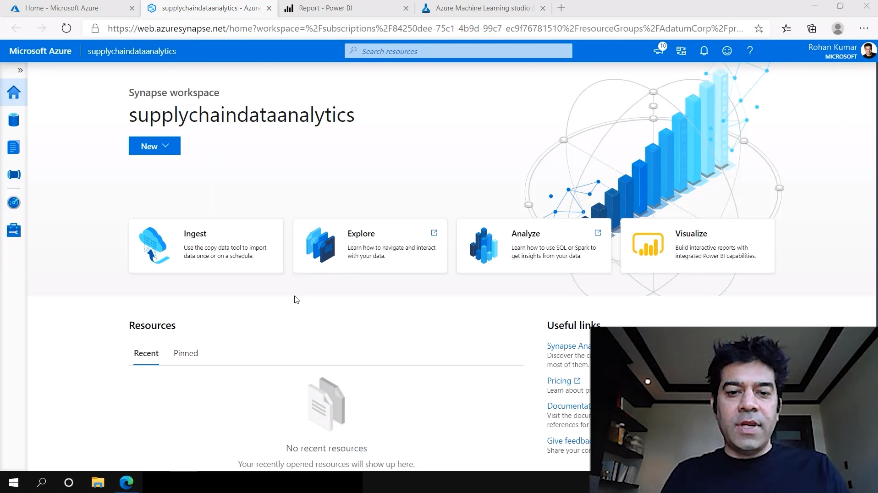Open browser profile avatar icon
878x493 pixels.
[x=837, y=28]
